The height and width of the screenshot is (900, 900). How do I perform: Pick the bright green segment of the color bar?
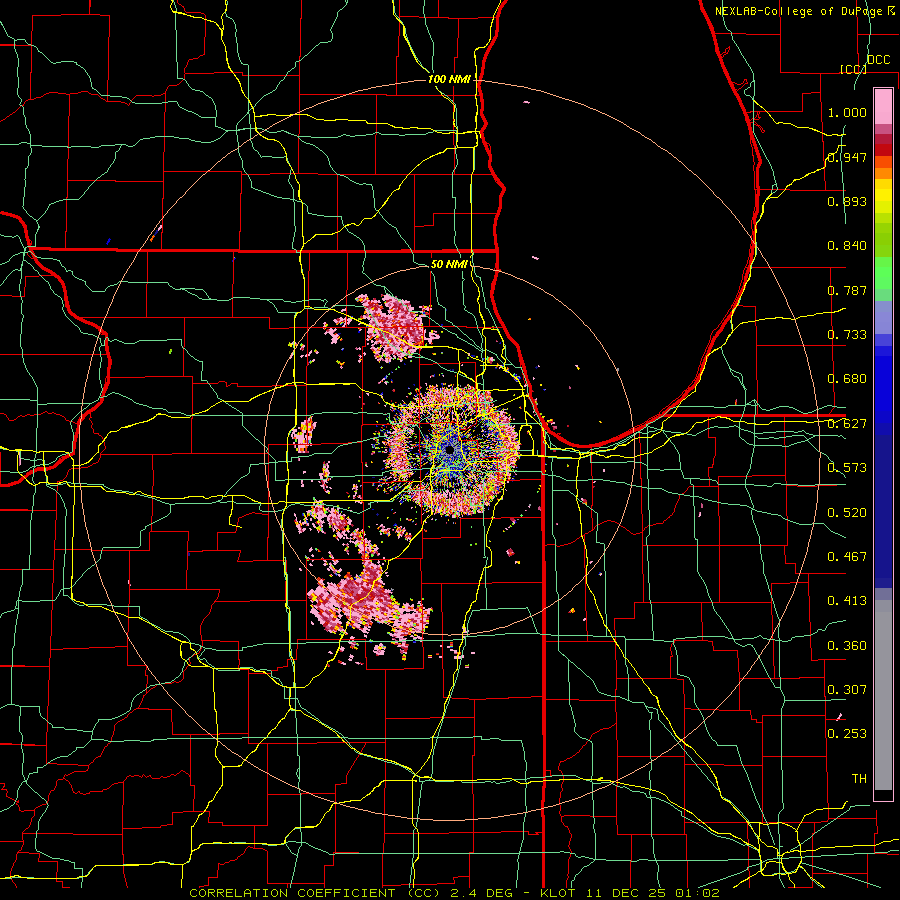tap(883, 273)
